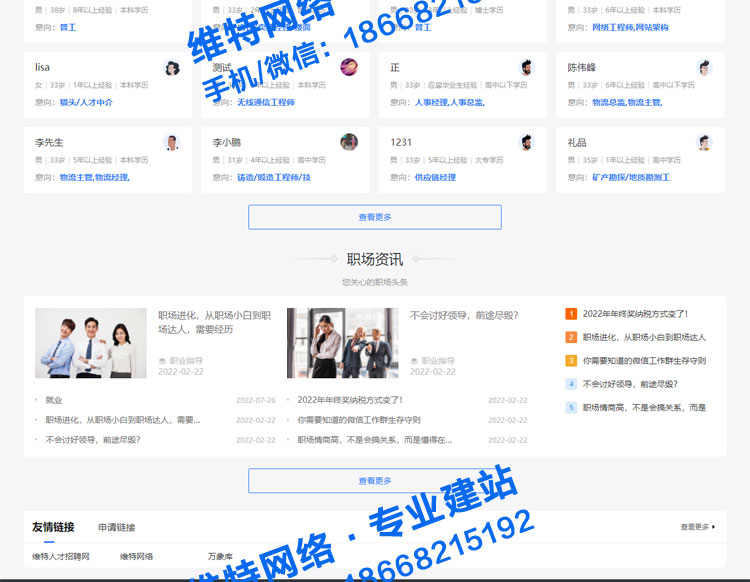Viewport: 750px width, 582px height.
Task: Open the 就业 news list item
Action: 54,400
